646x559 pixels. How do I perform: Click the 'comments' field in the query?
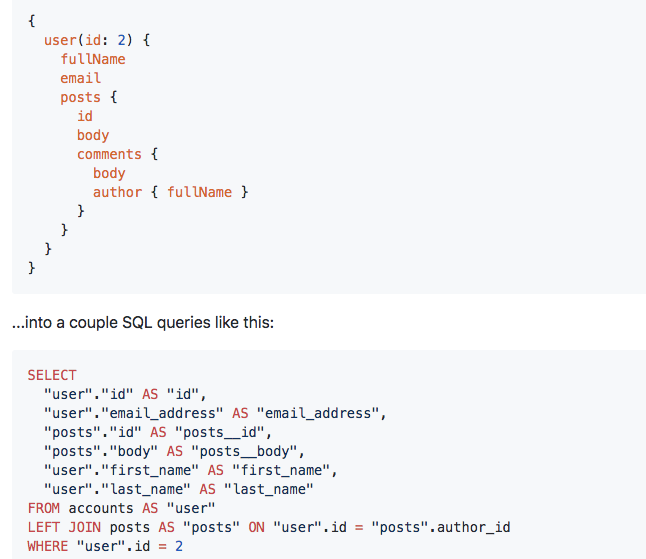click(109, 154)
